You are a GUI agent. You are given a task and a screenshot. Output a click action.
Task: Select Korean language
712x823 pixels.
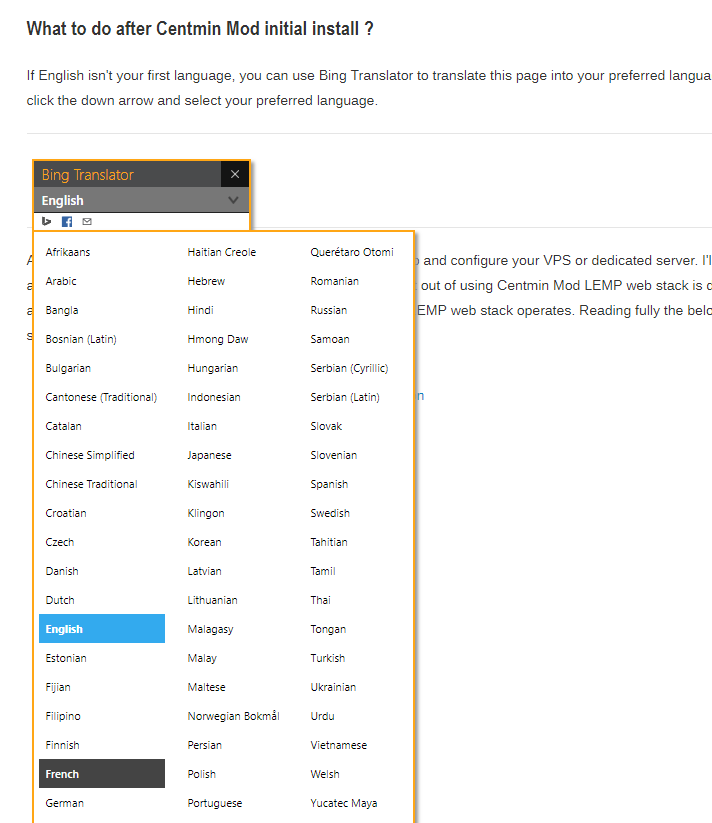204,542
